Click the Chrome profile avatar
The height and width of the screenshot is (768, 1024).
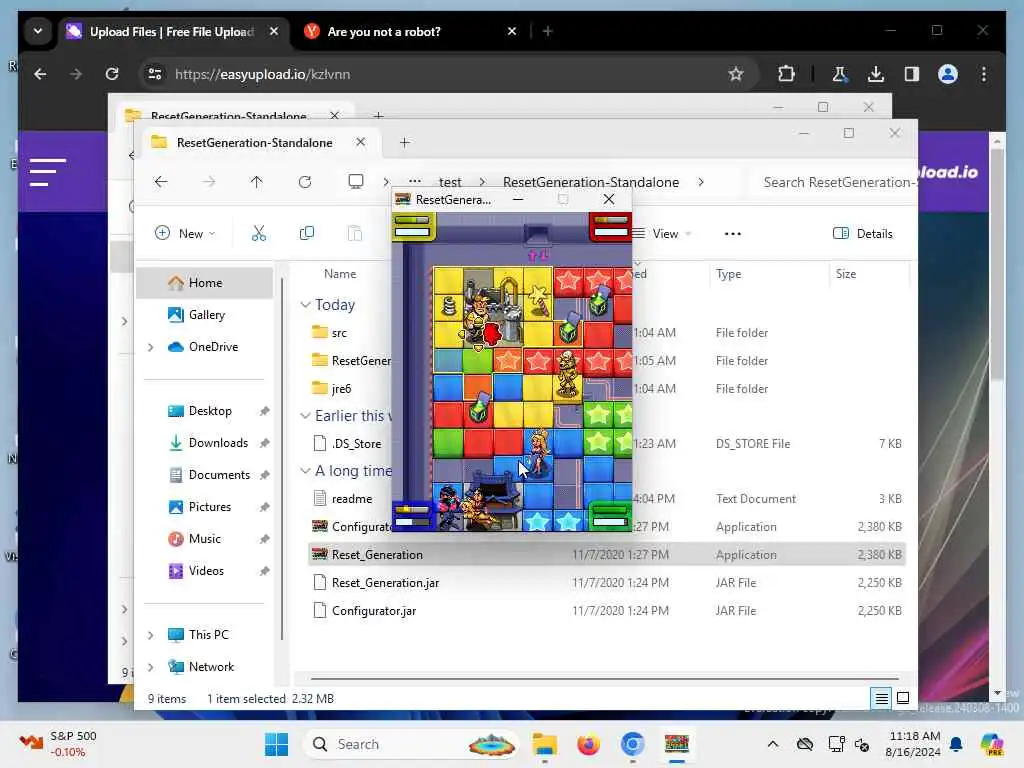(948, 74)
